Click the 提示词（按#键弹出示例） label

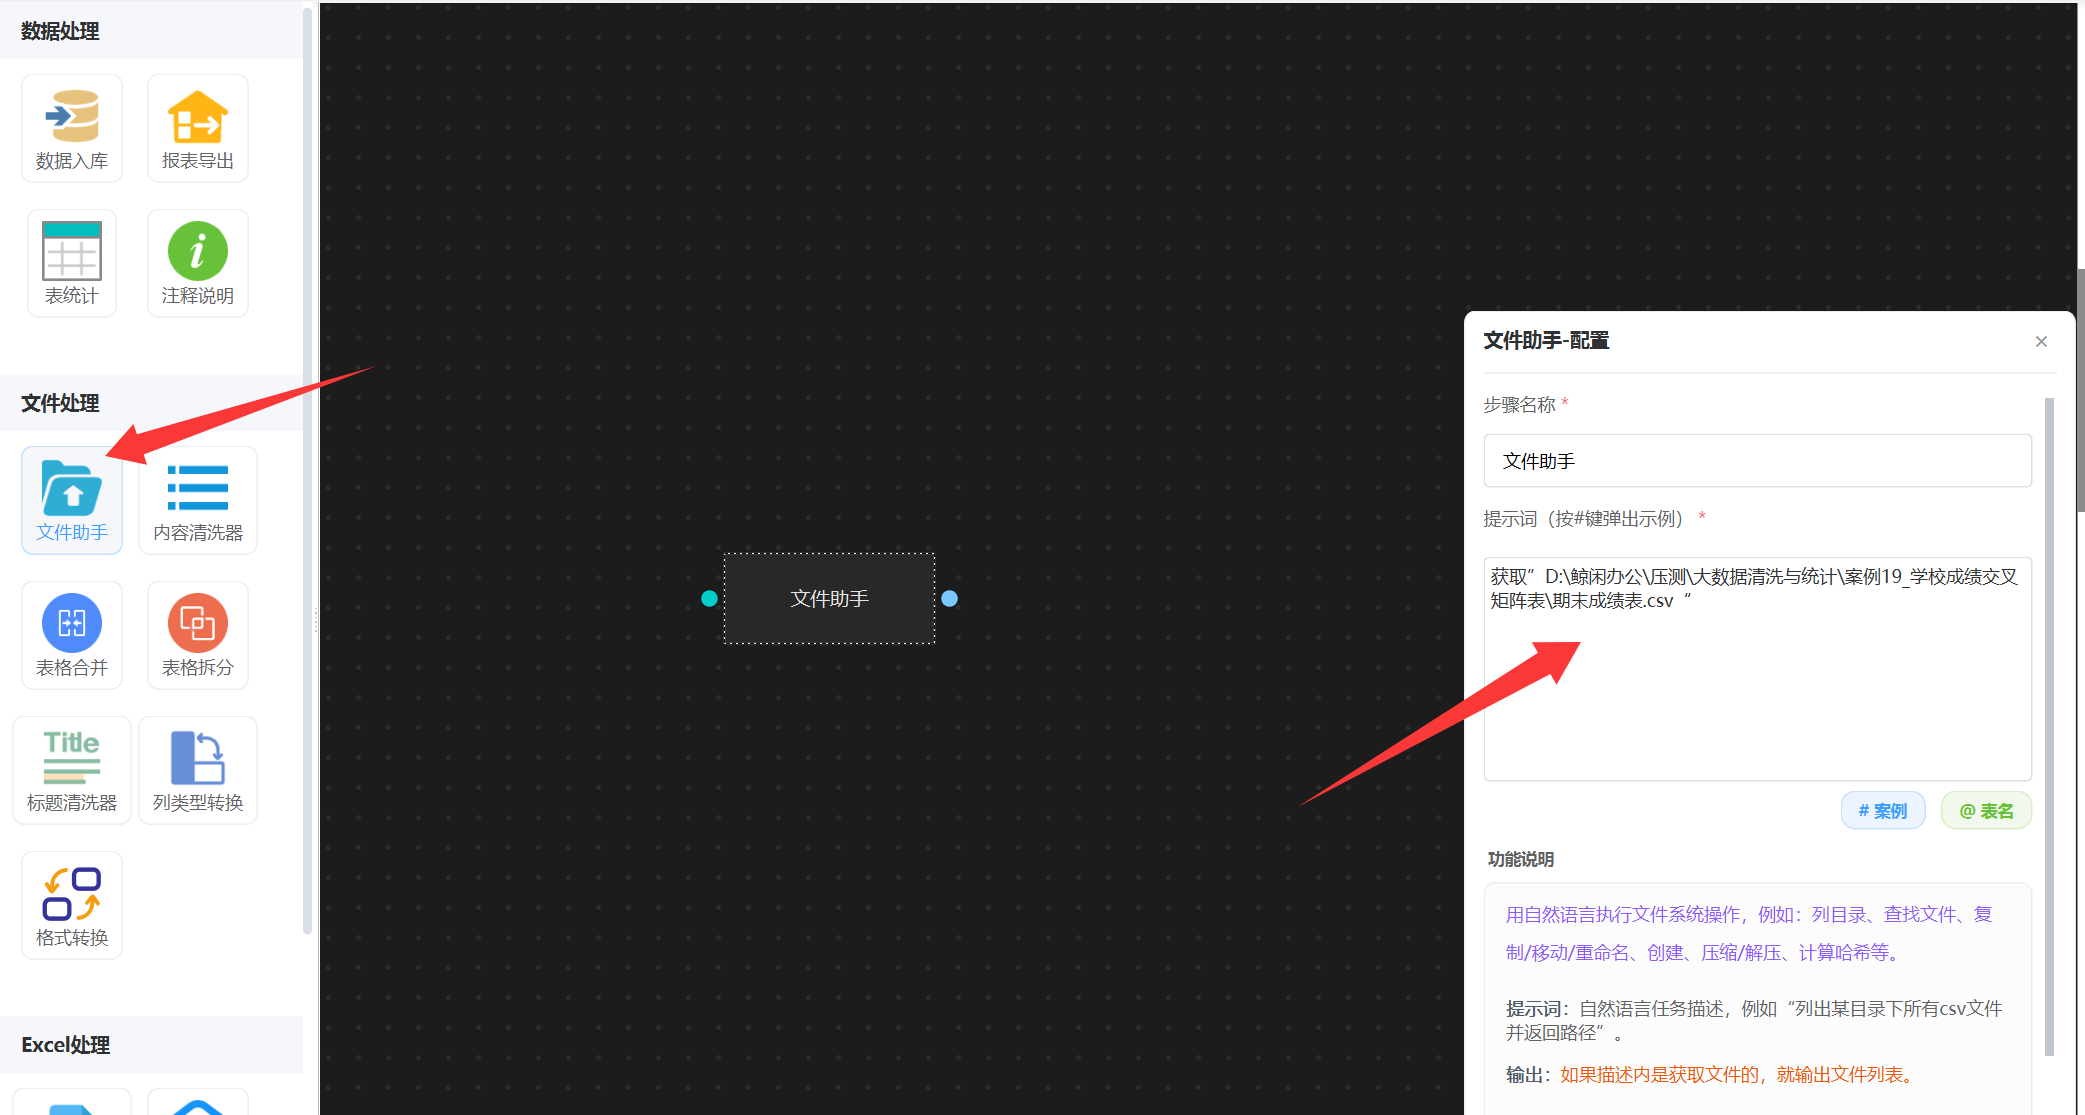[1586, 519]
